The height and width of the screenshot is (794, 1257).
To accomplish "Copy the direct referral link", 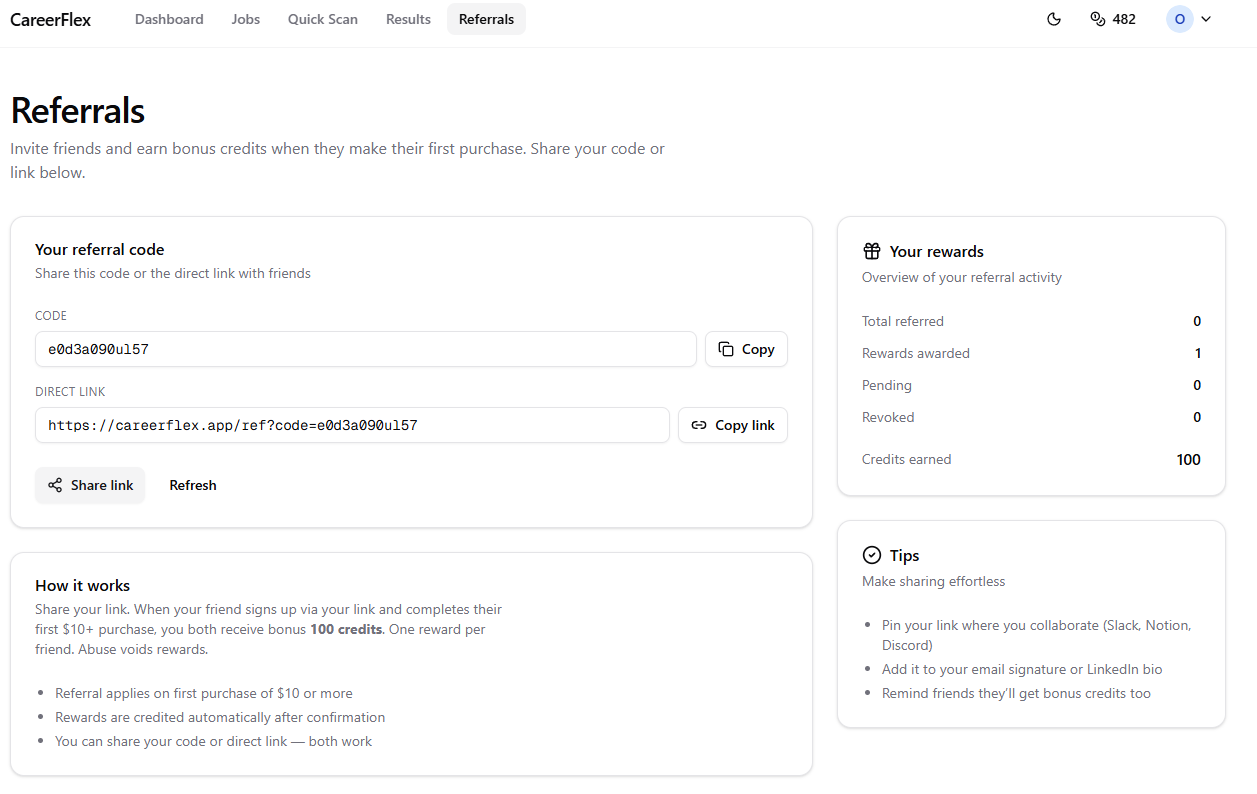I will click(x=733, y=425).
